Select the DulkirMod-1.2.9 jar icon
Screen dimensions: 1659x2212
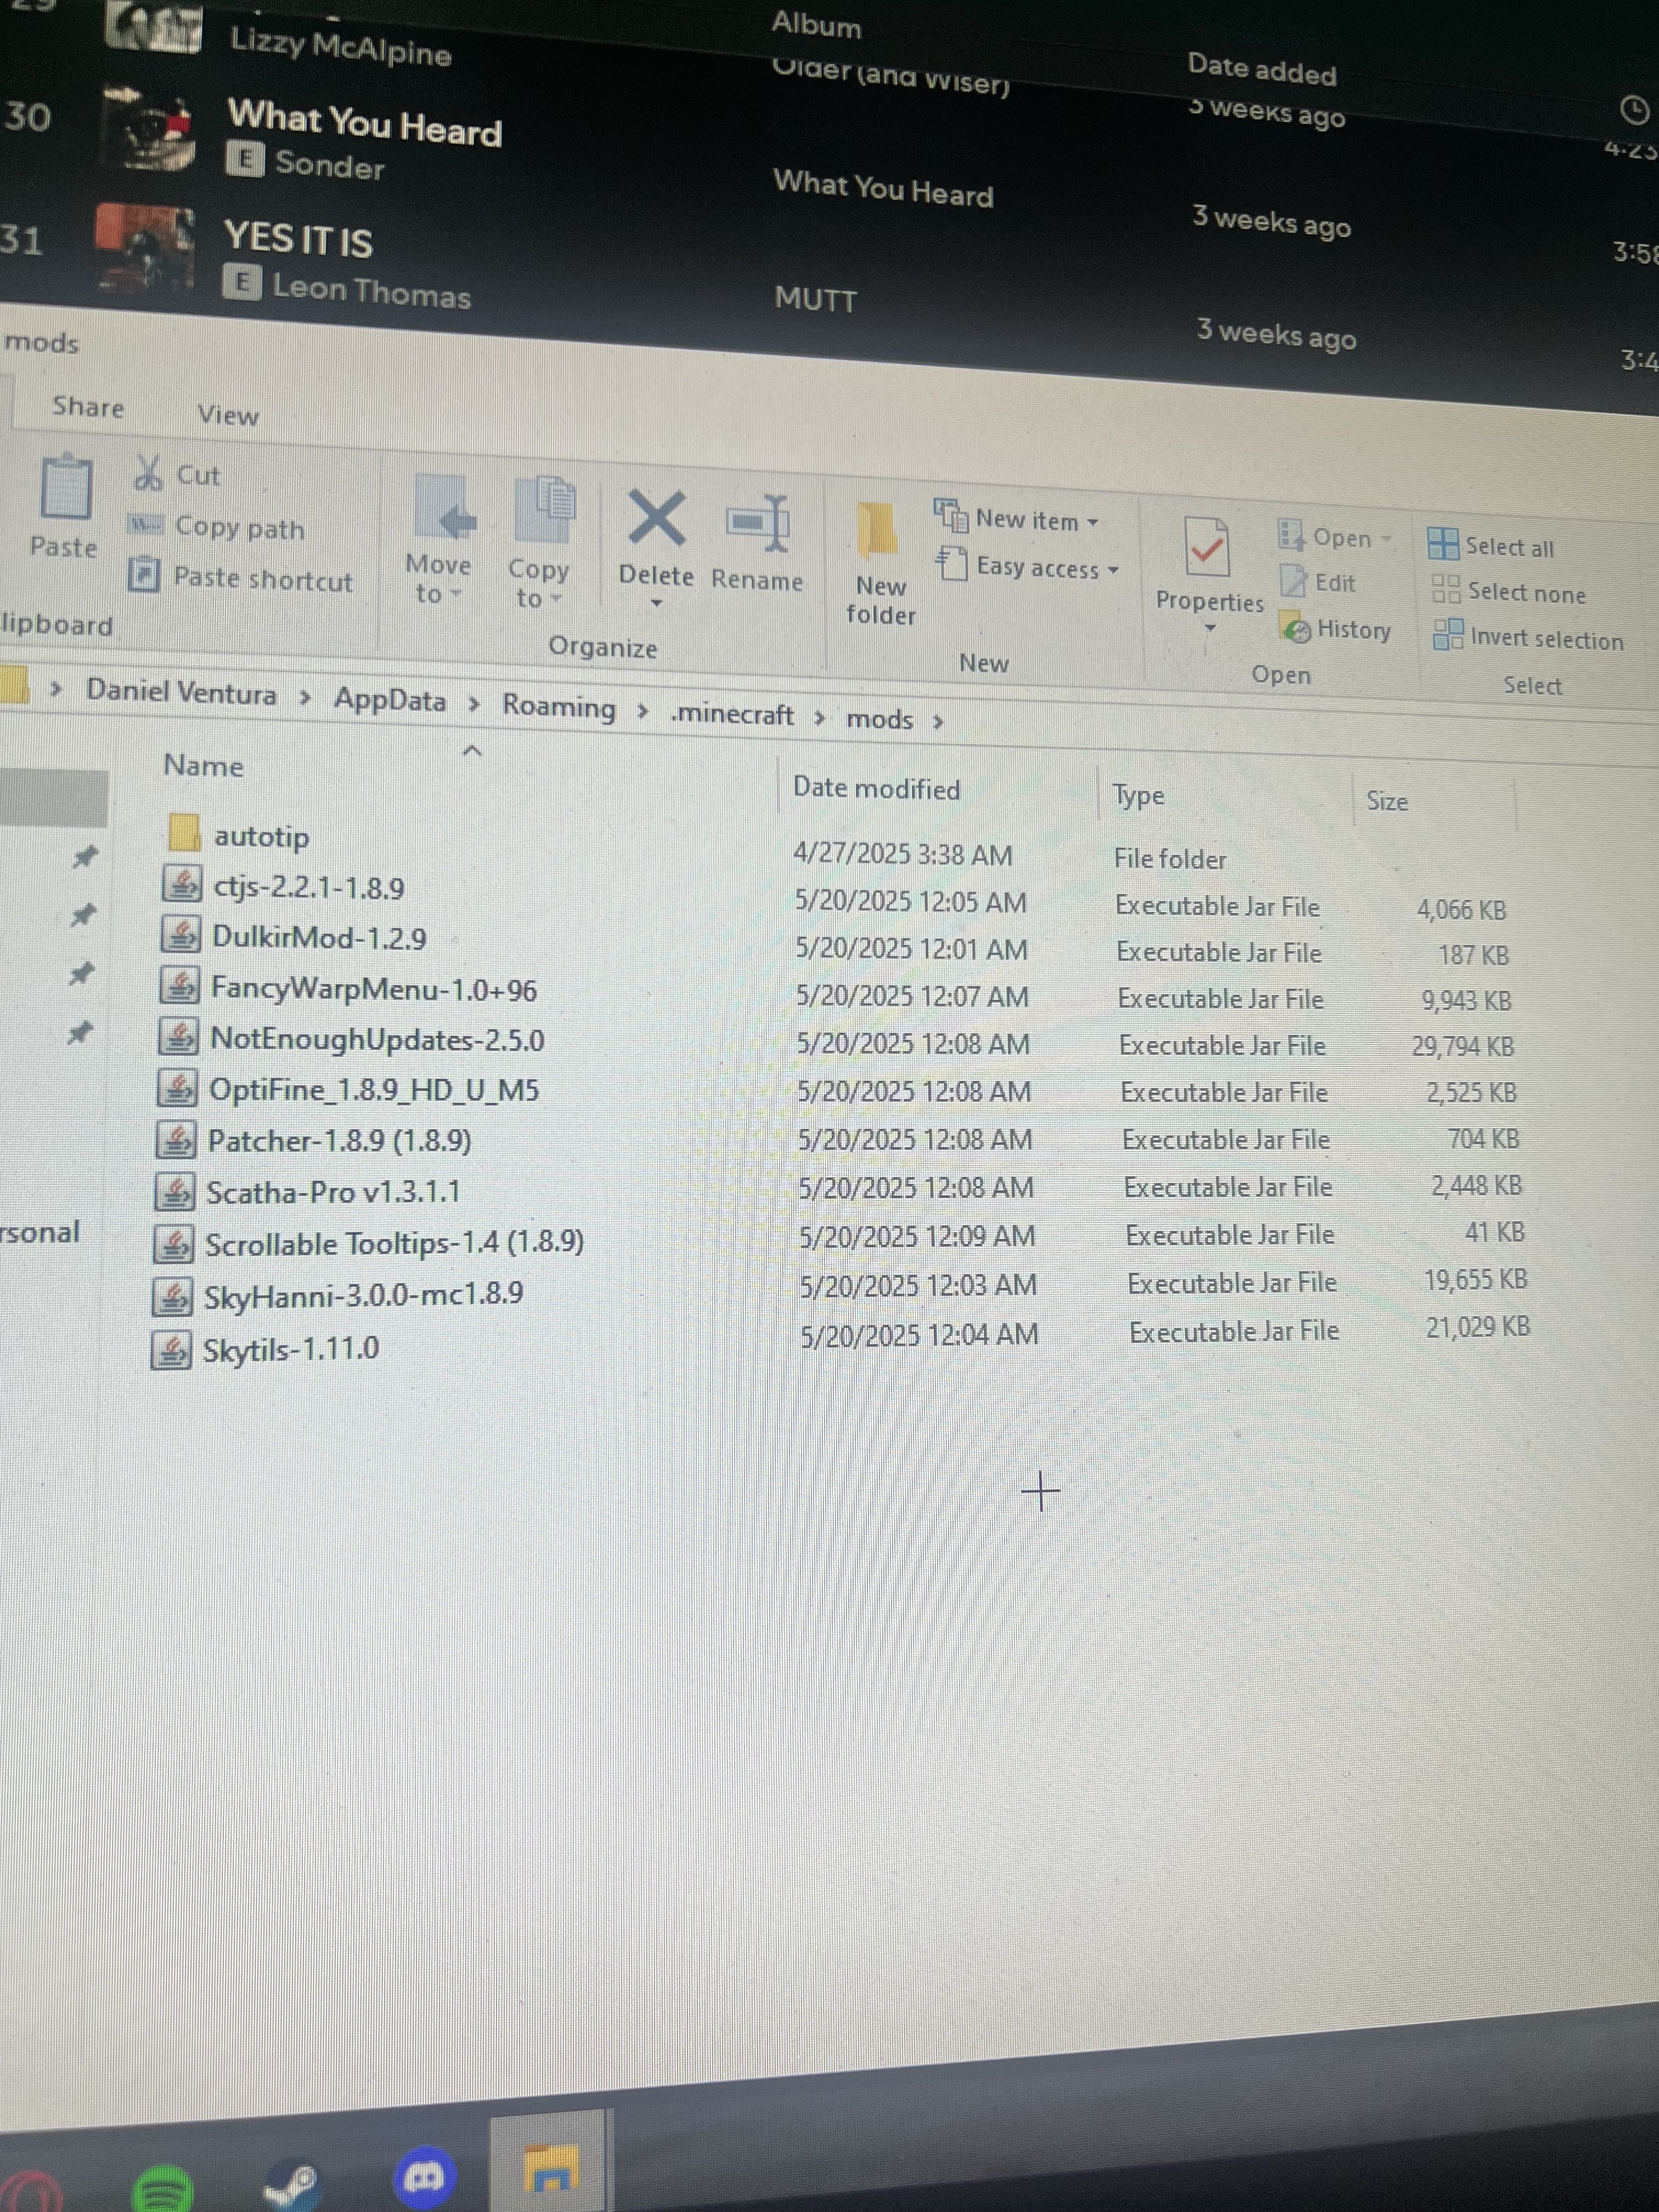(181, 934)
